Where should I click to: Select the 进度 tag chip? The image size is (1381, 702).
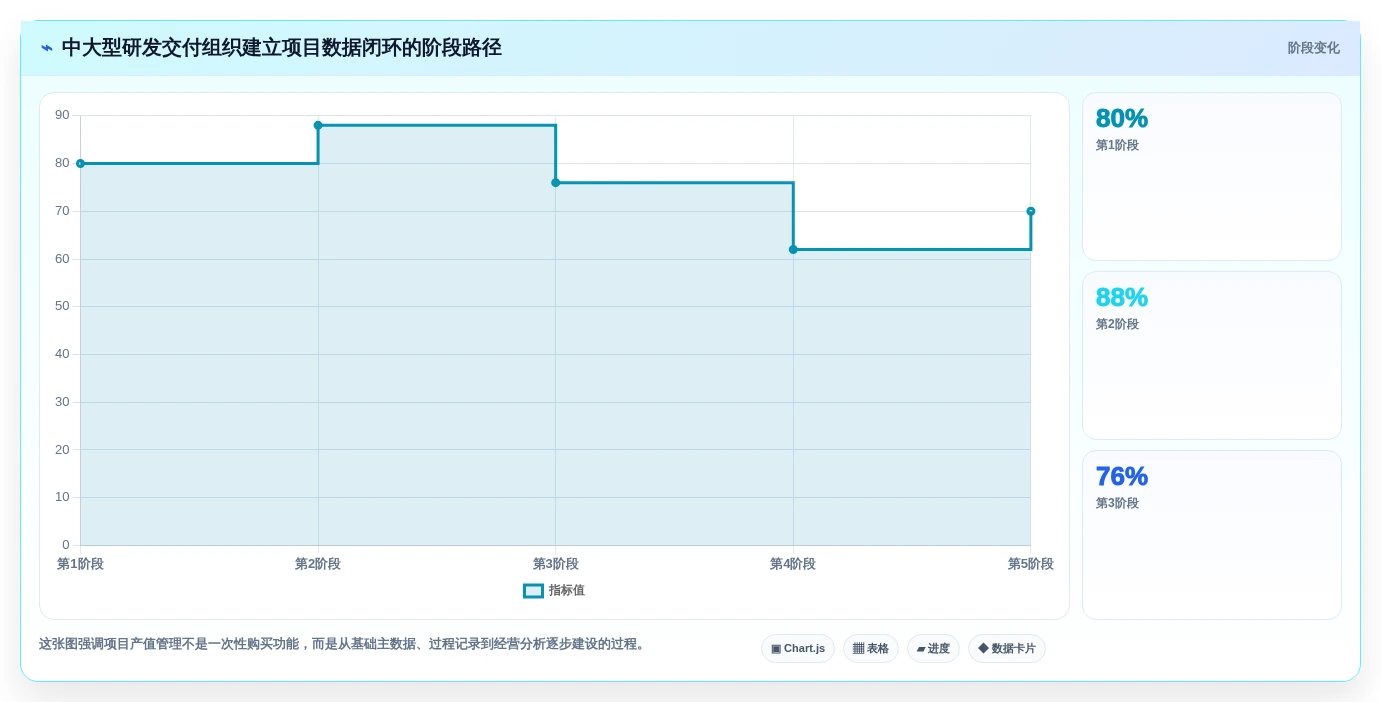(x=933, y=649)
